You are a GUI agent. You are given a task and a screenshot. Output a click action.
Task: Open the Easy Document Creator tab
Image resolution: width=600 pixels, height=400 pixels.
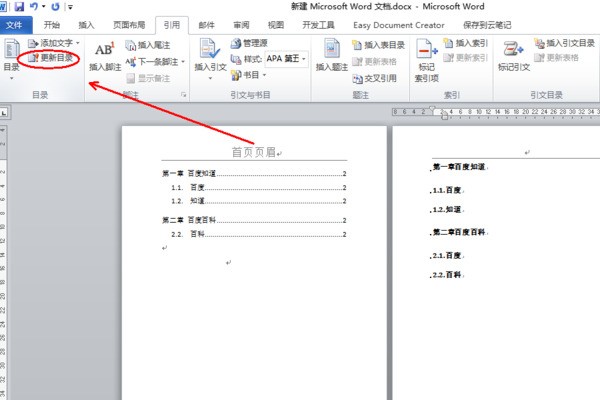click(399, 25)
